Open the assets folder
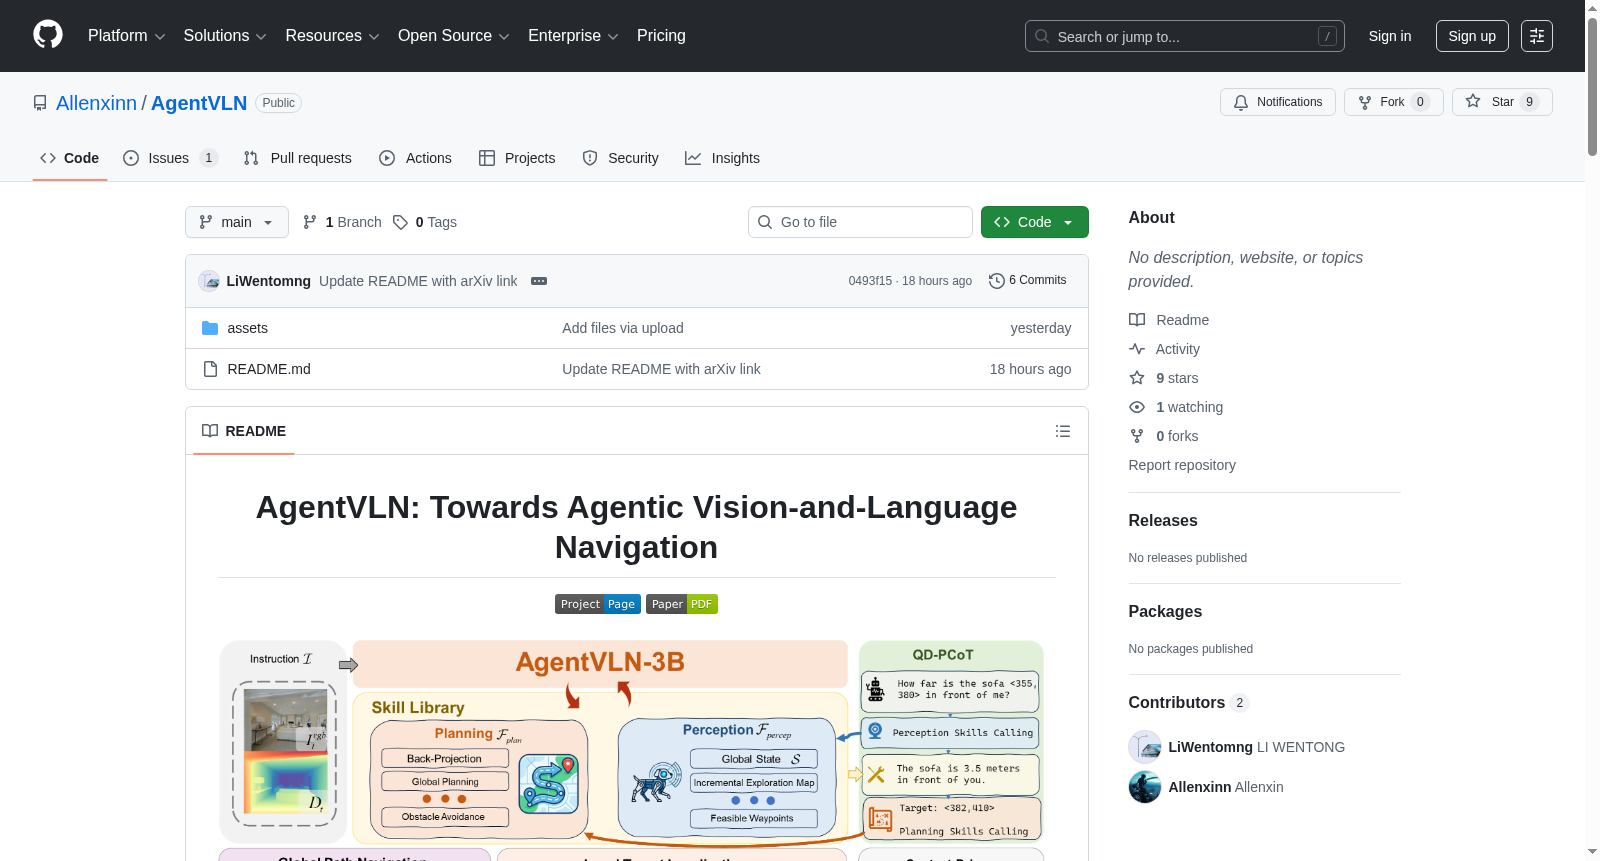The image size is (1600, 861). click(x=247, y=328)
